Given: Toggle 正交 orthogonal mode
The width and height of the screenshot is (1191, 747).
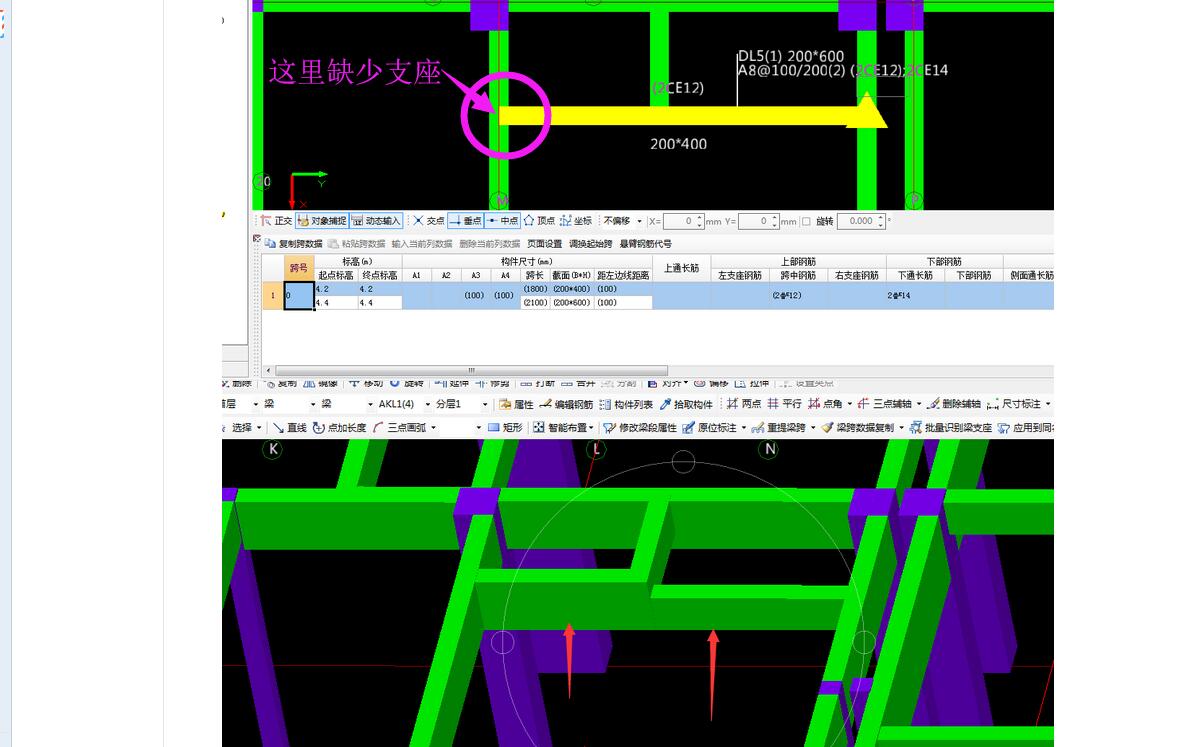Looking at the screenshot, I should tap(276, 221).
